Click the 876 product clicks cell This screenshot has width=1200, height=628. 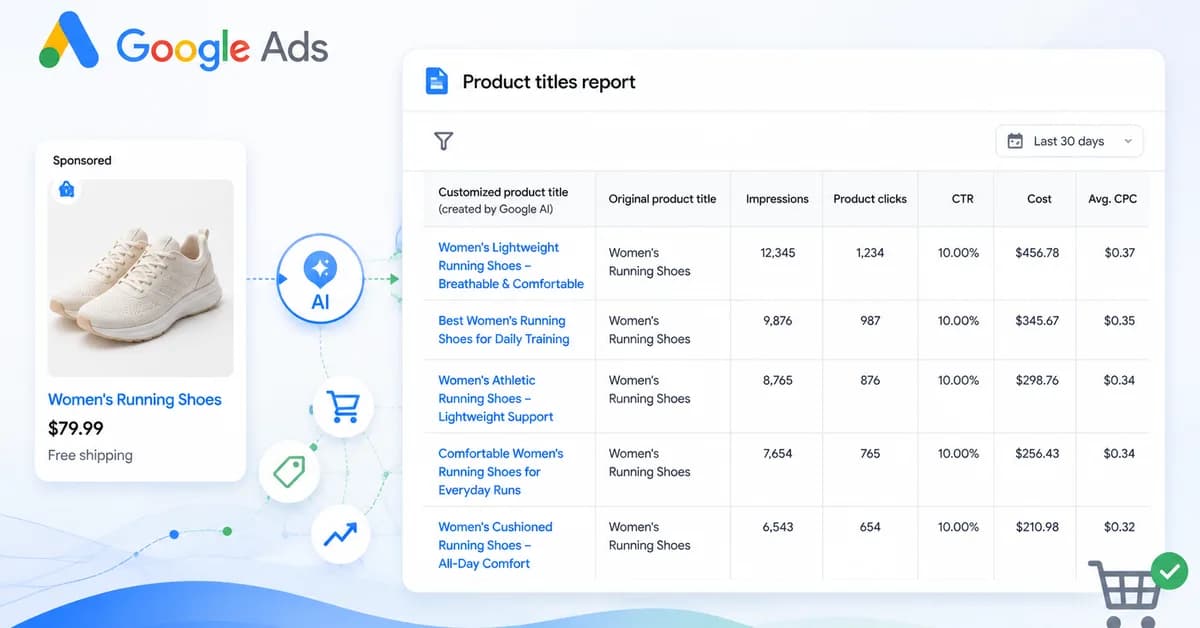pos(870,380)
